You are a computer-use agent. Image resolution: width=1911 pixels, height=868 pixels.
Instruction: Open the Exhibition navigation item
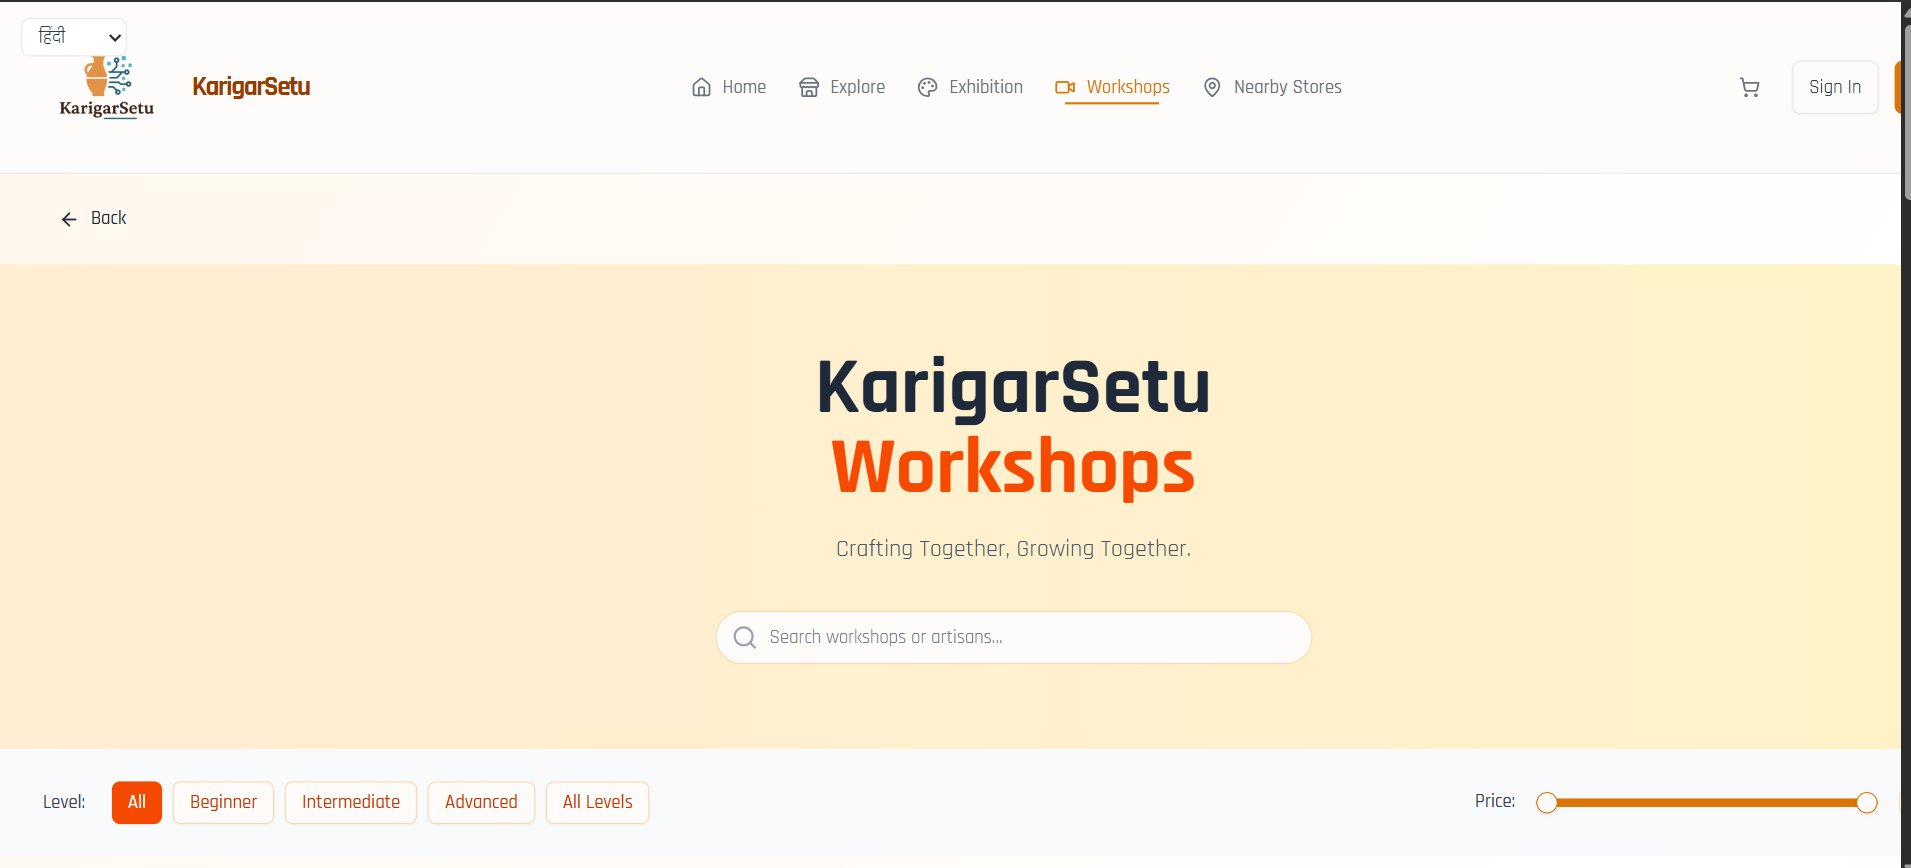(x=971, y=87)
